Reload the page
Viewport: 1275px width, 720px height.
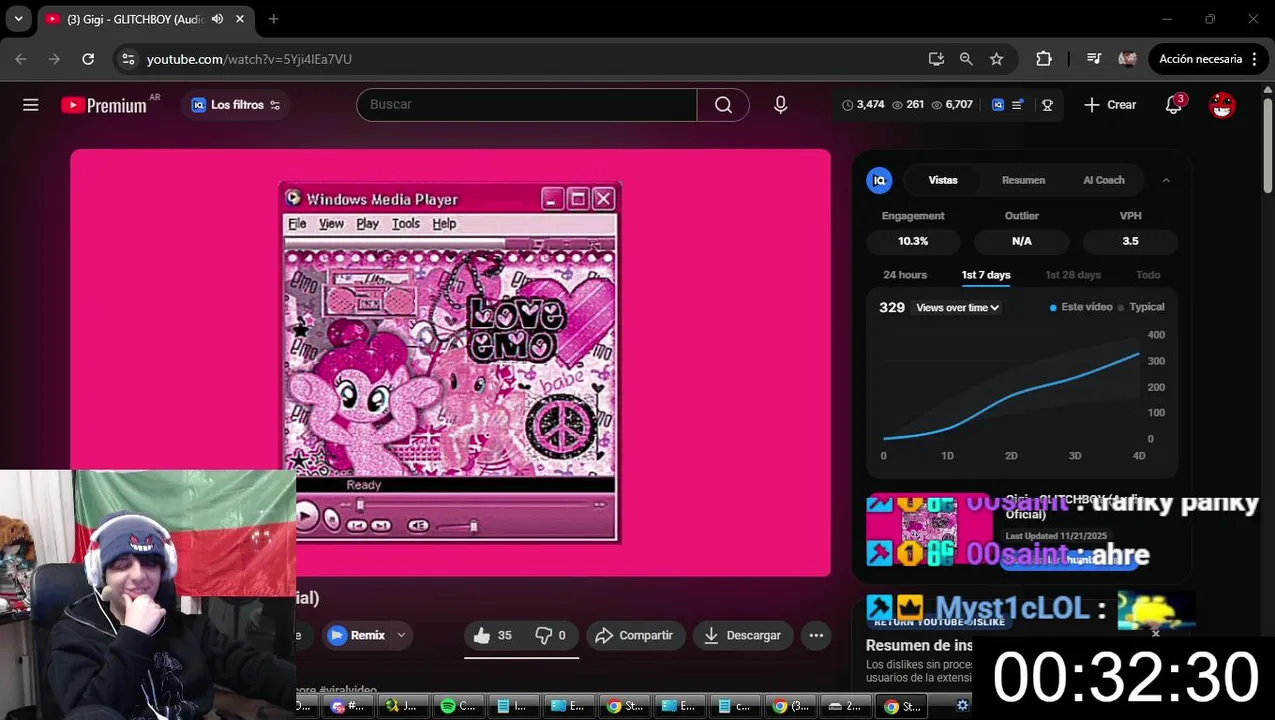pyautogui.click(x=88, y=59)
